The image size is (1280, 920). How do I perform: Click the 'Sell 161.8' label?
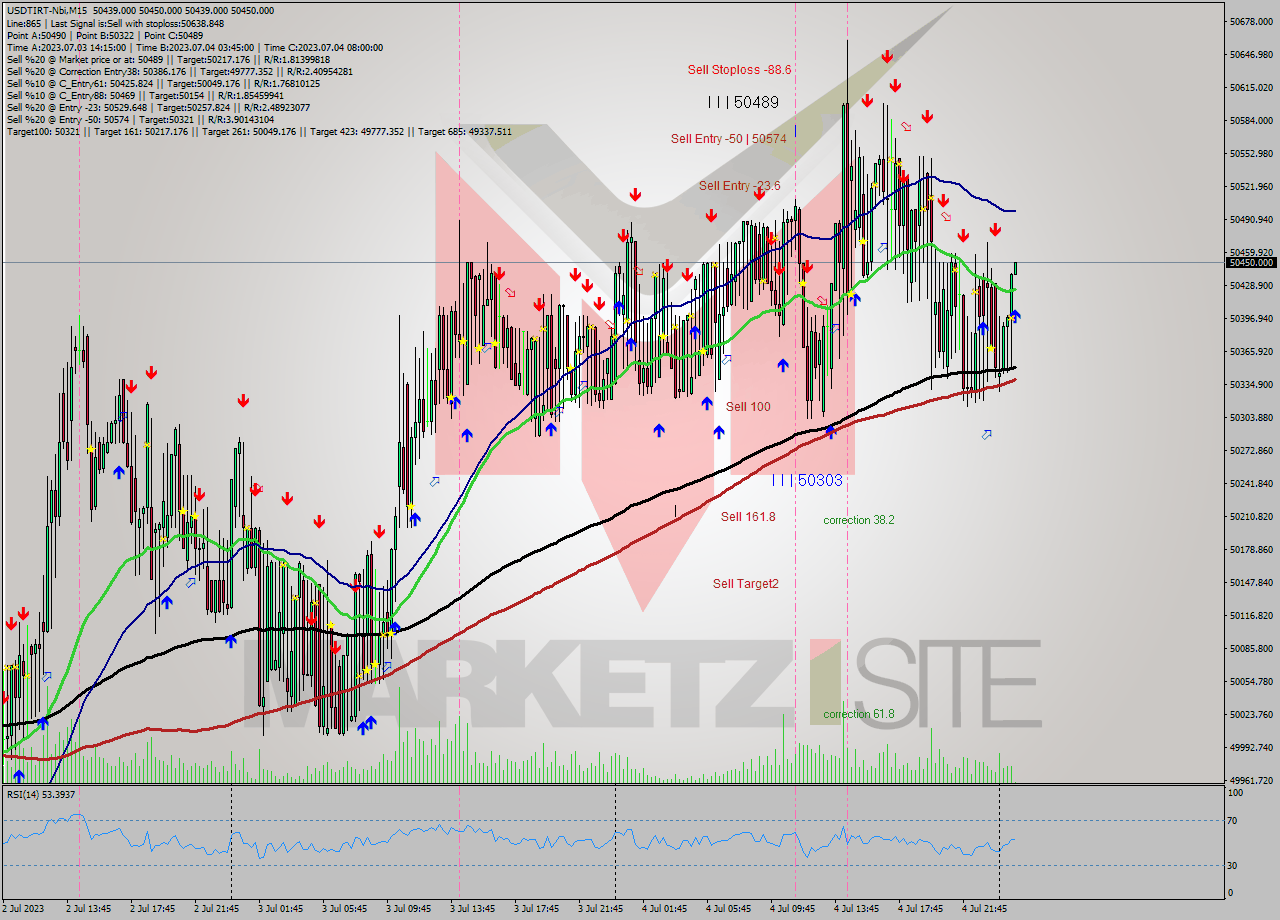(x=748, y=517)
